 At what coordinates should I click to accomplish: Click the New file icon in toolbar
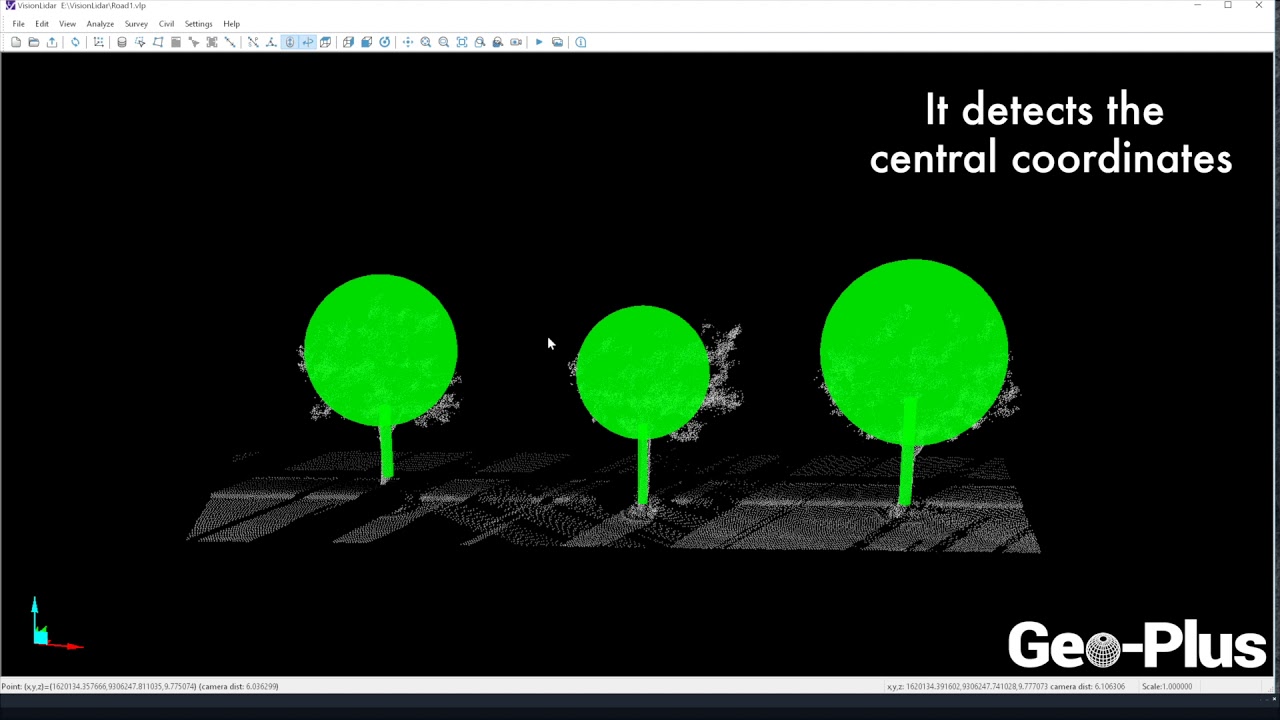point(16,42)
